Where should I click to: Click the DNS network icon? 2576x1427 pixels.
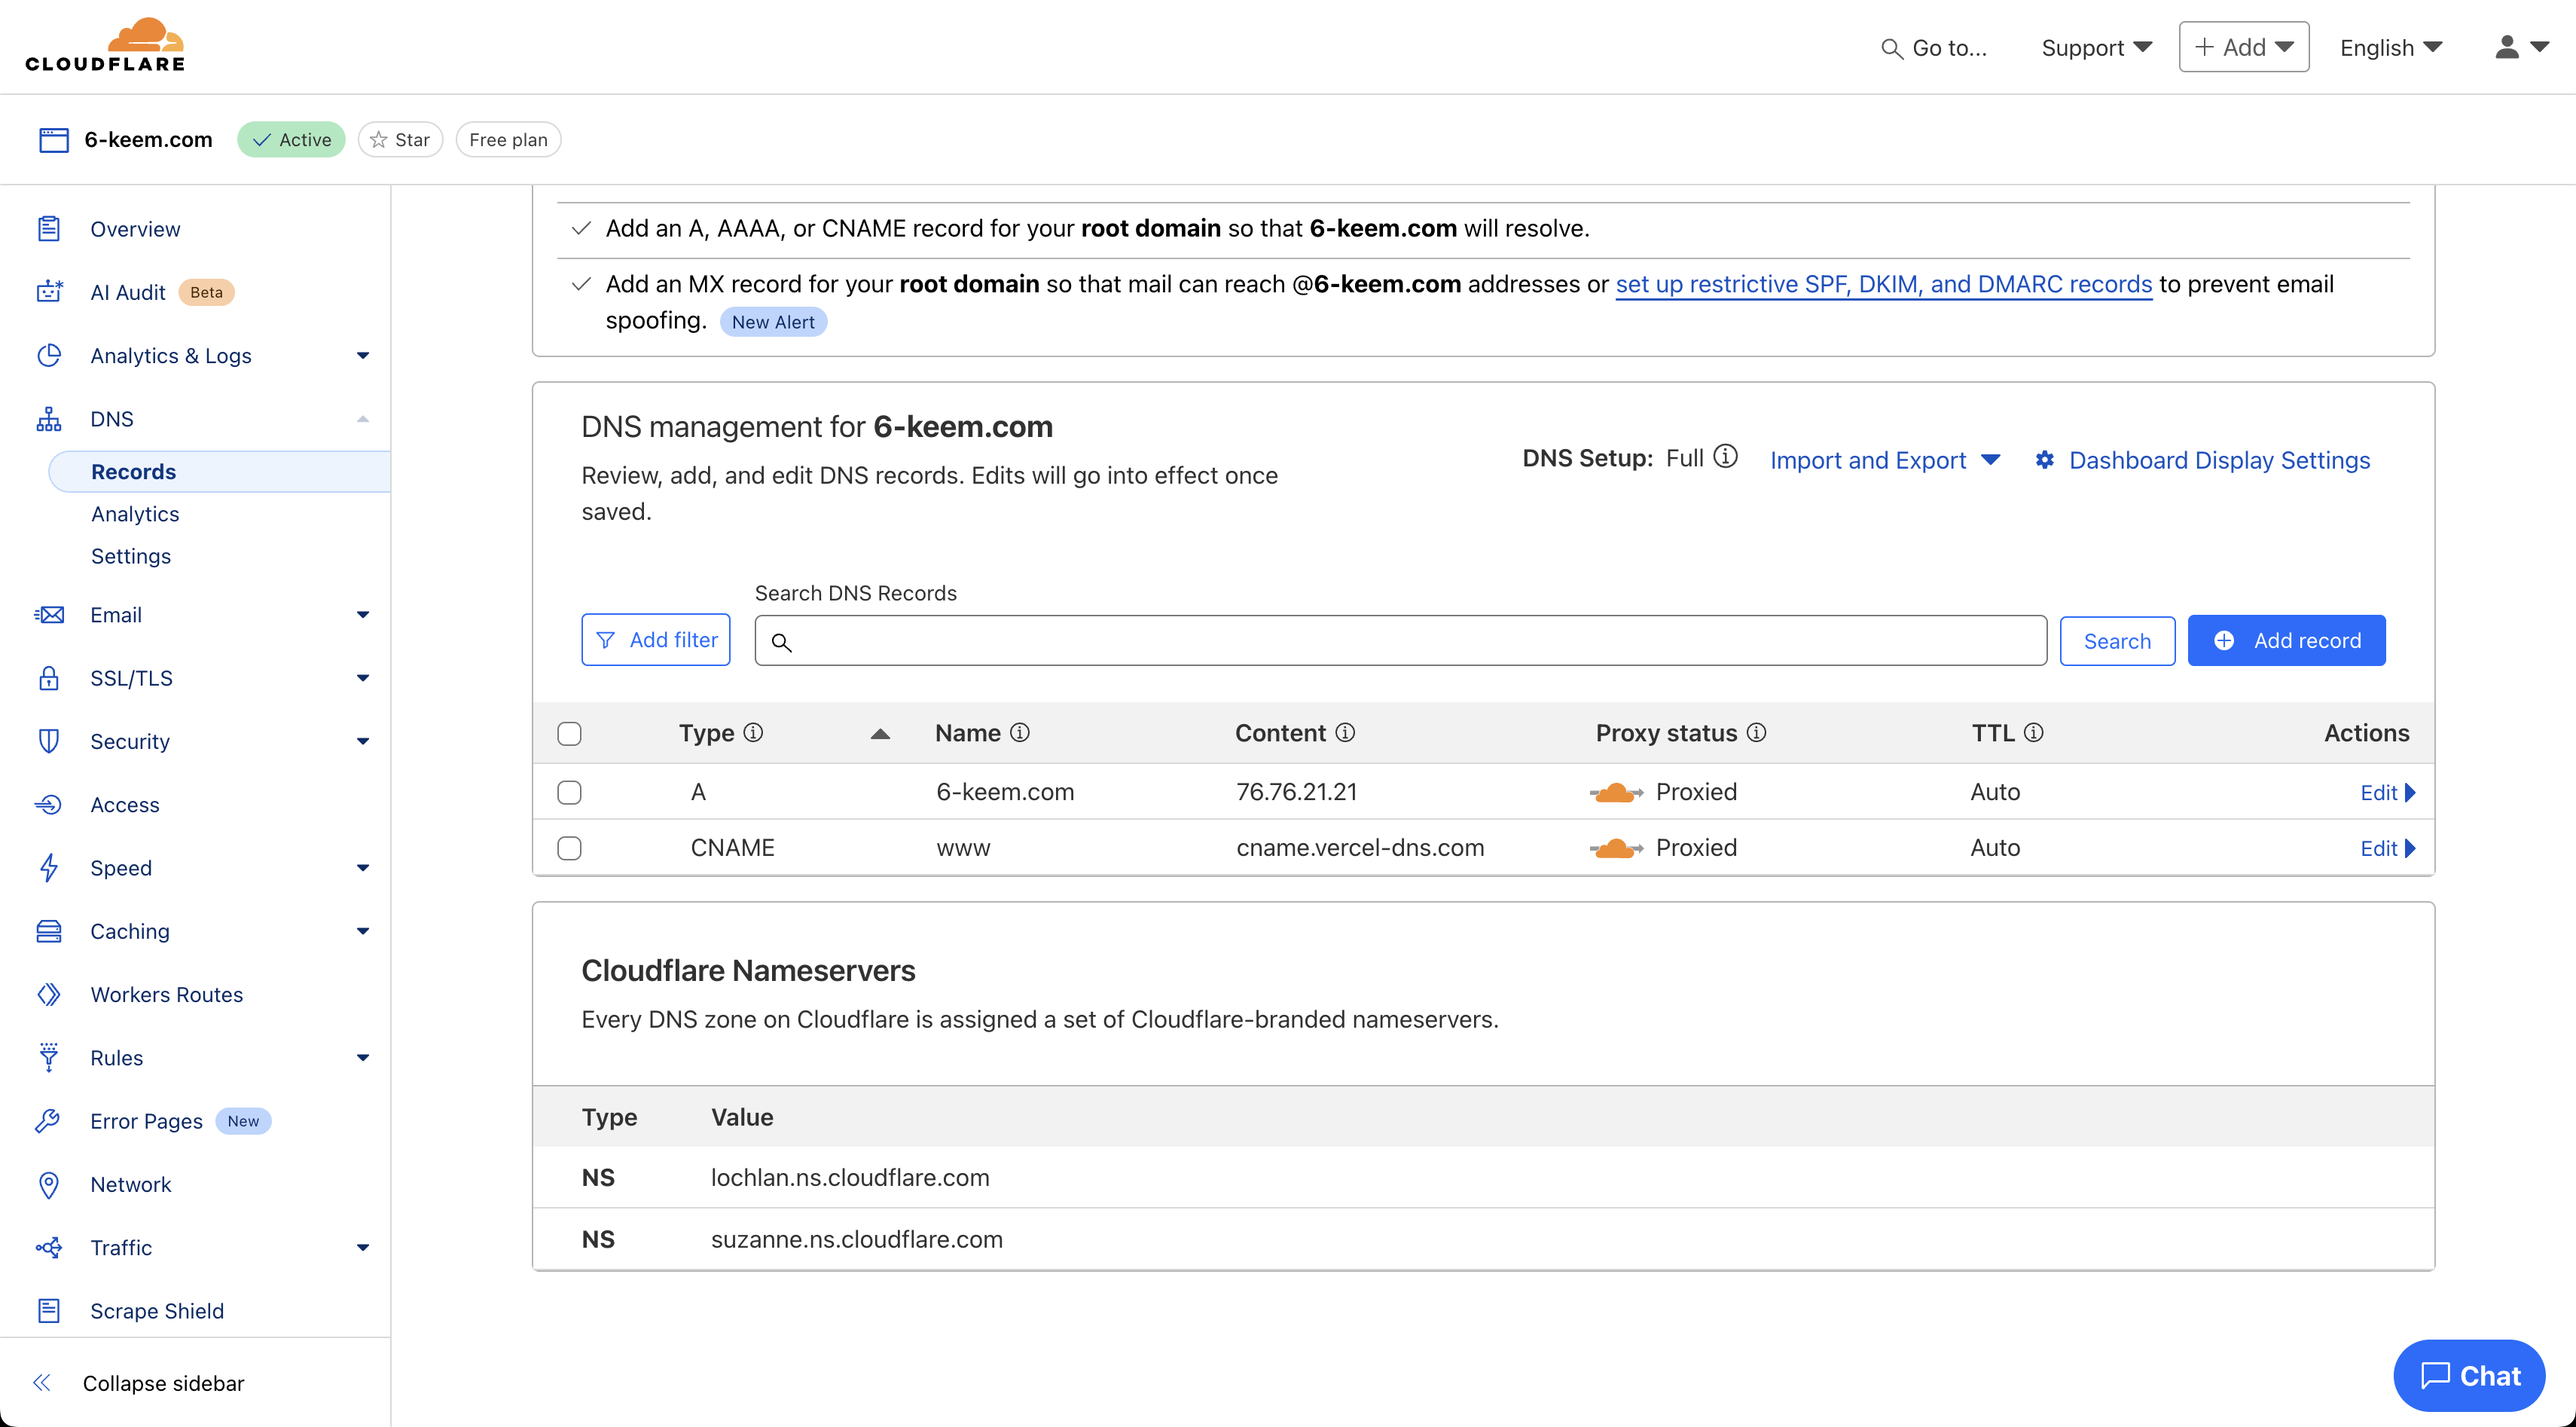[49, 419]
